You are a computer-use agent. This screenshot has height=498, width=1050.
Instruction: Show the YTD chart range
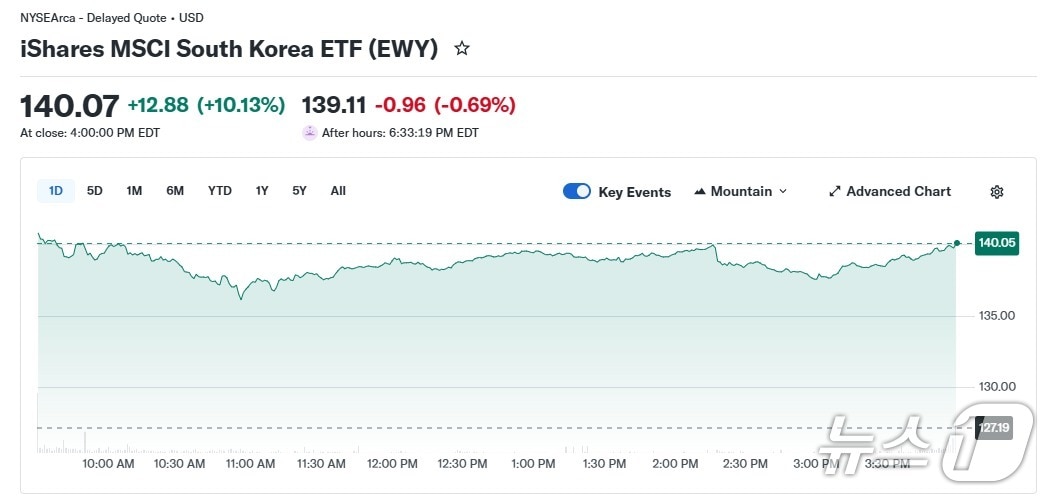pyautogui.click(x=220, y=191)
